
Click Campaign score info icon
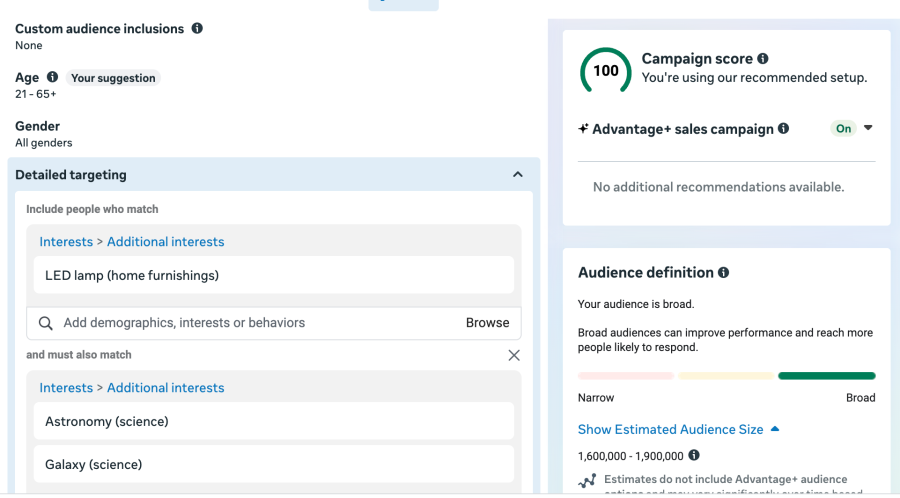click(763, 59)
